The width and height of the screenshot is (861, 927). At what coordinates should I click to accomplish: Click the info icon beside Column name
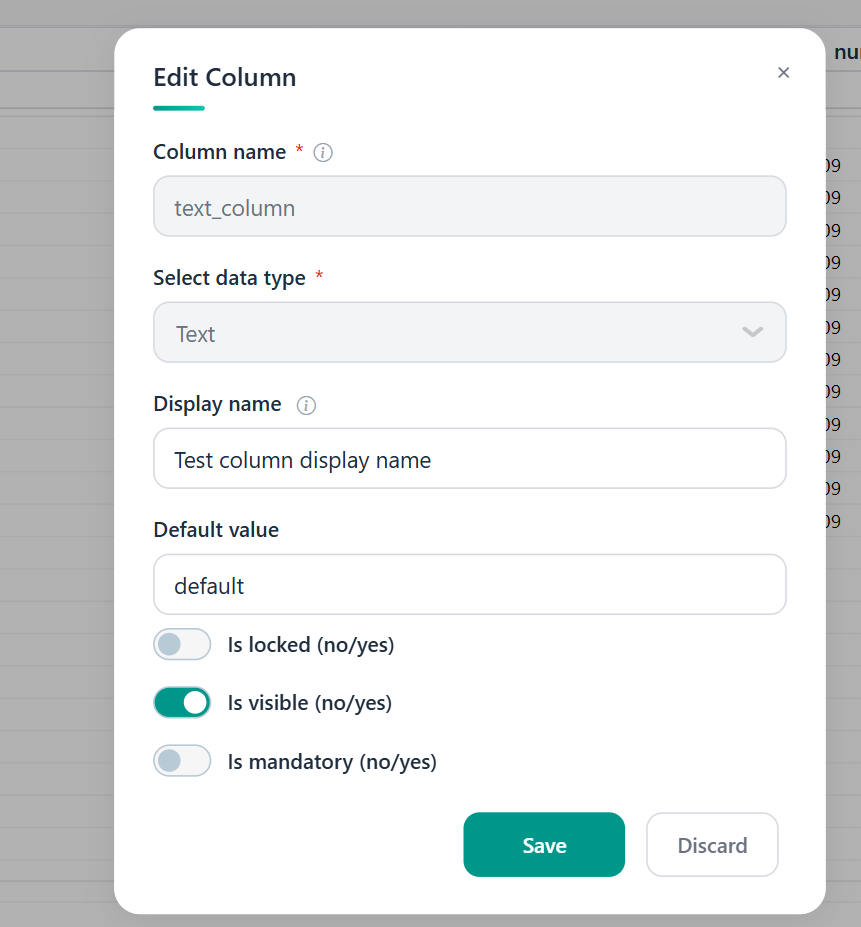pyautogui.click(x=323, y=153)
